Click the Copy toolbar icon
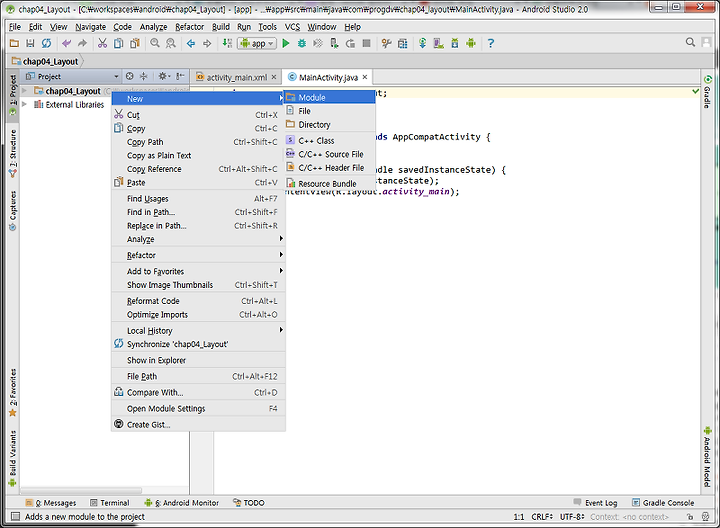The image size is (720, 528). tap(118, 43)
